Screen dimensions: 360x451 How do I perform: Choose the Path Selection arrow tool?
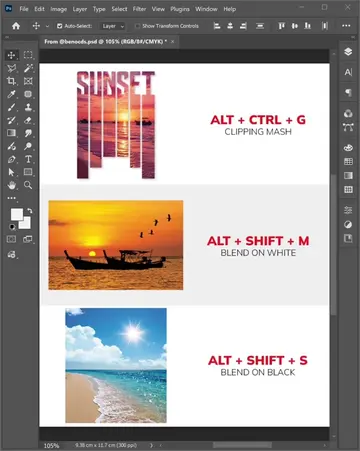(11, 172)
